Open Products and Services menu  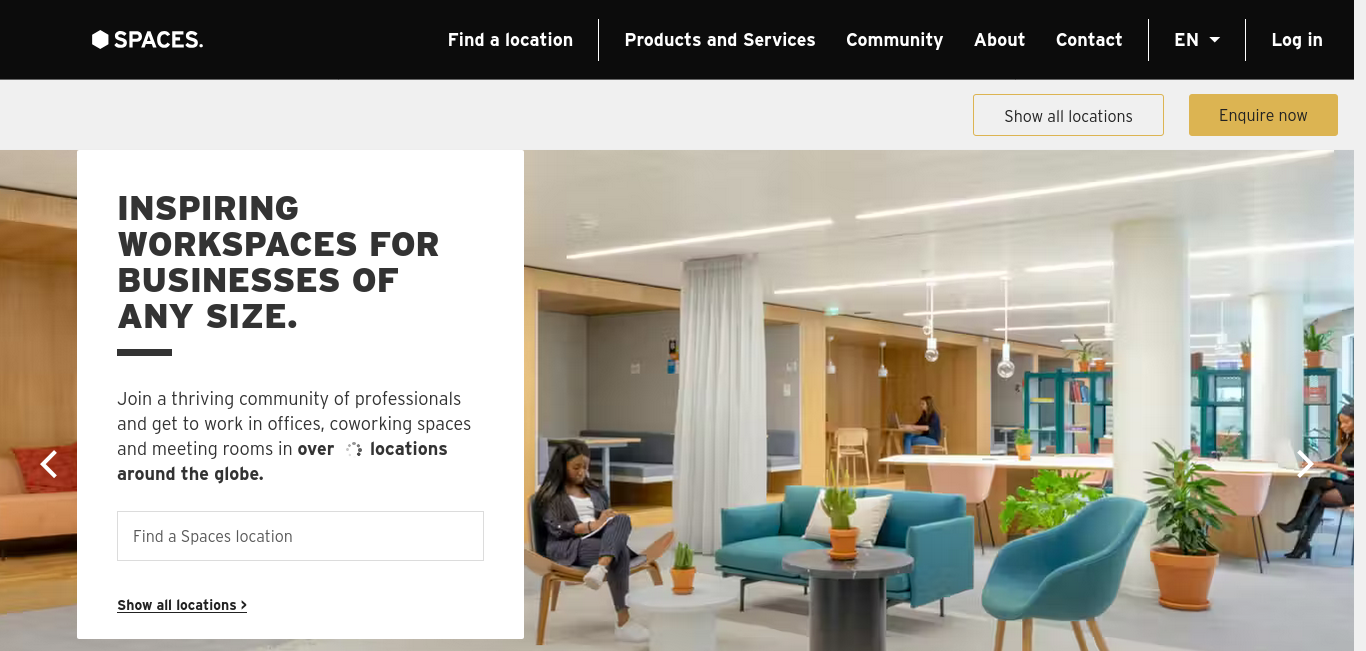(x=720, y=40)
